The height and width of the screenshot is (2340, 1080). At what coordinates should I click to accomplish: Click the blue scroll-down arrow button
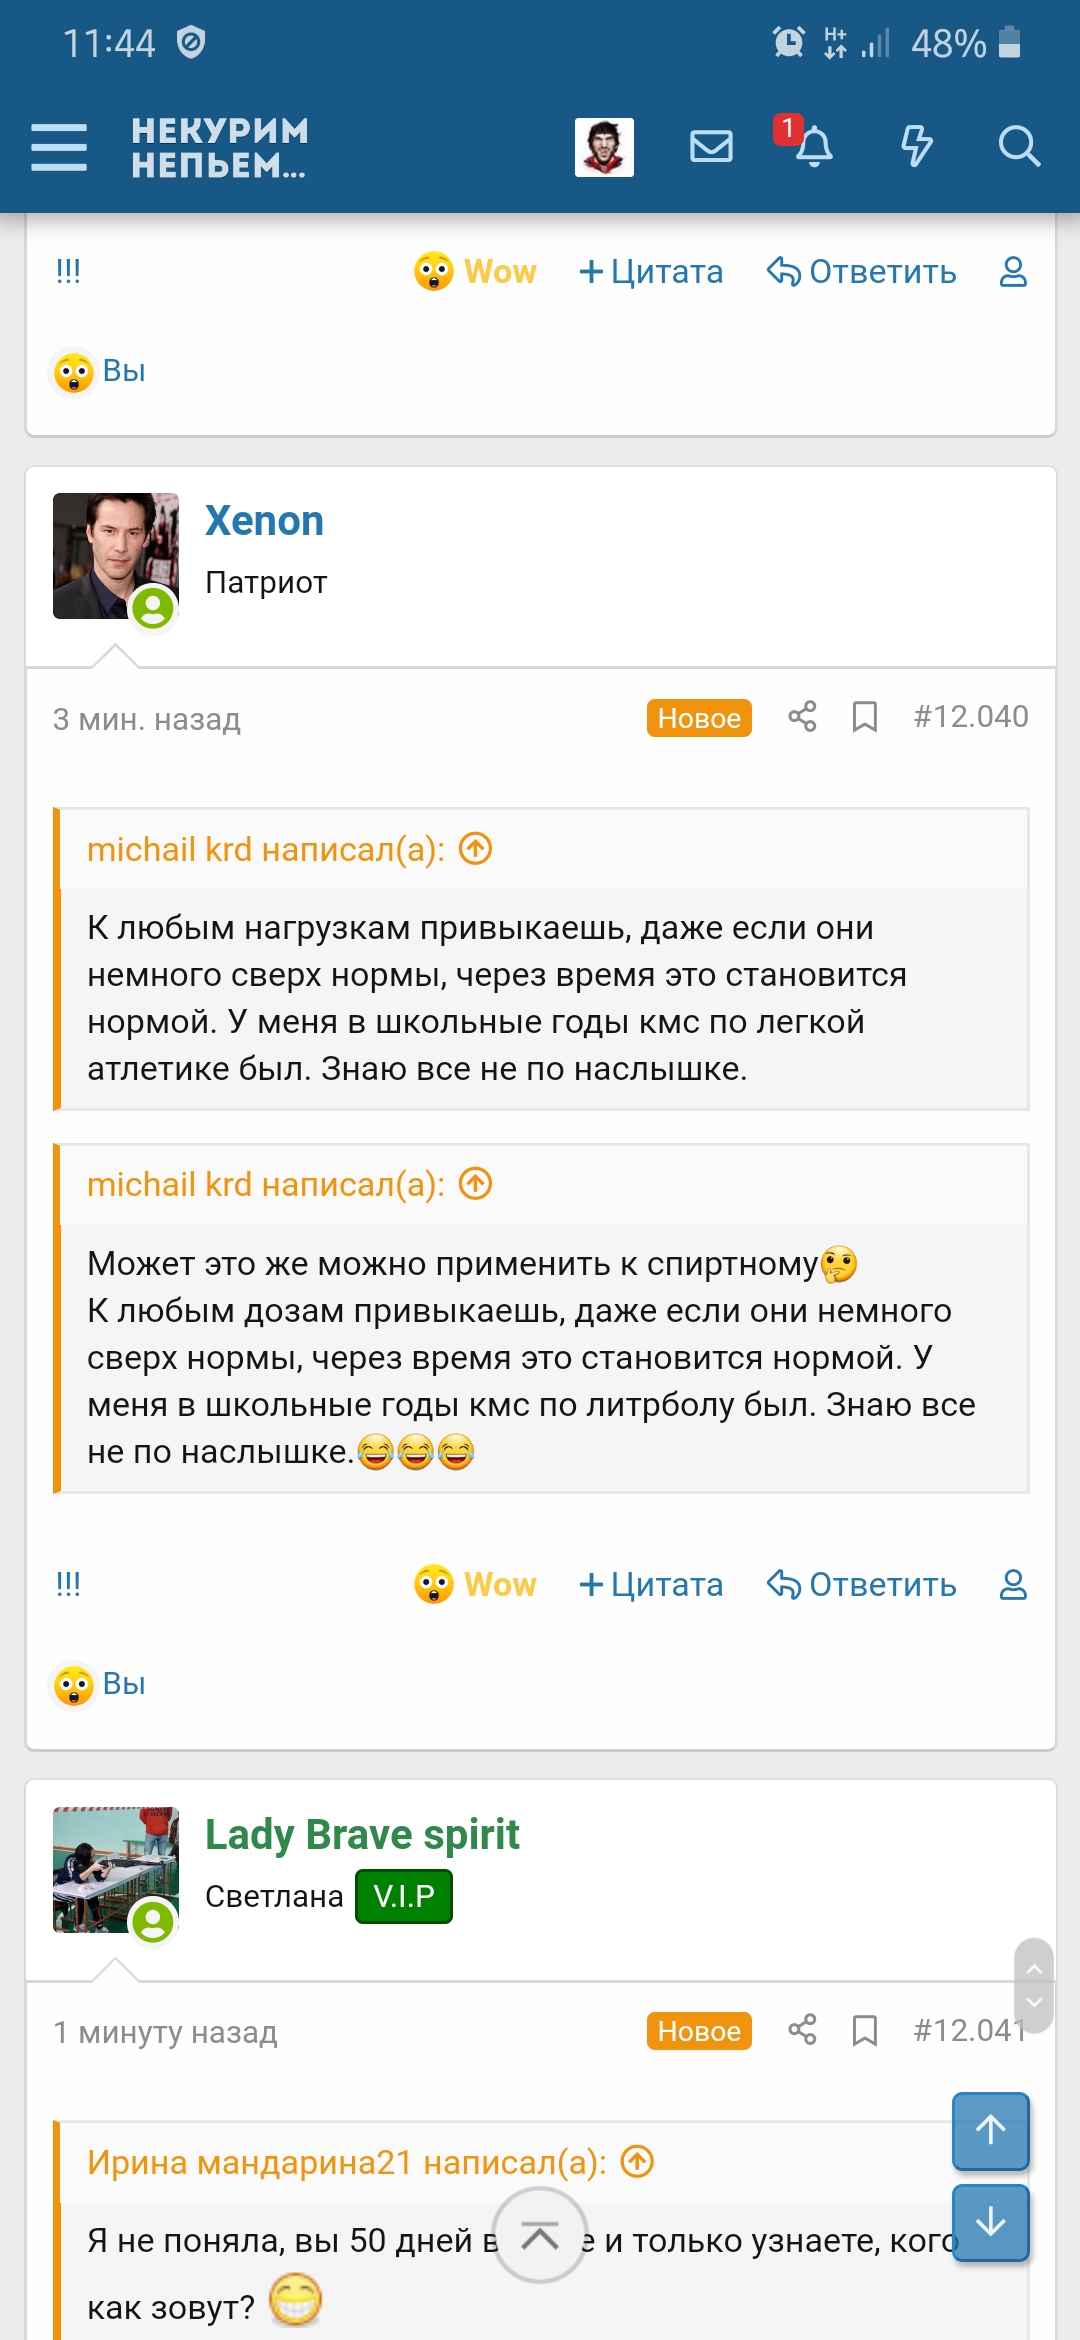point(990,2222)
